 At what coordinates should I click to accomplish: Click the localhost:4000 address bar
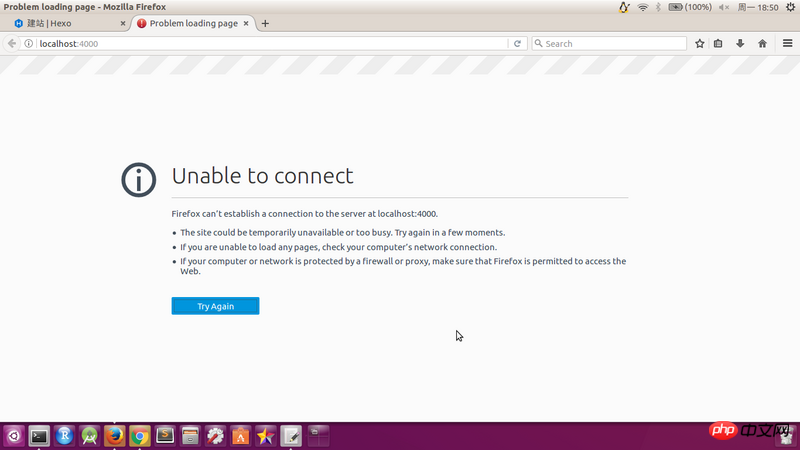pyautogui.click(x=273, y=43)
